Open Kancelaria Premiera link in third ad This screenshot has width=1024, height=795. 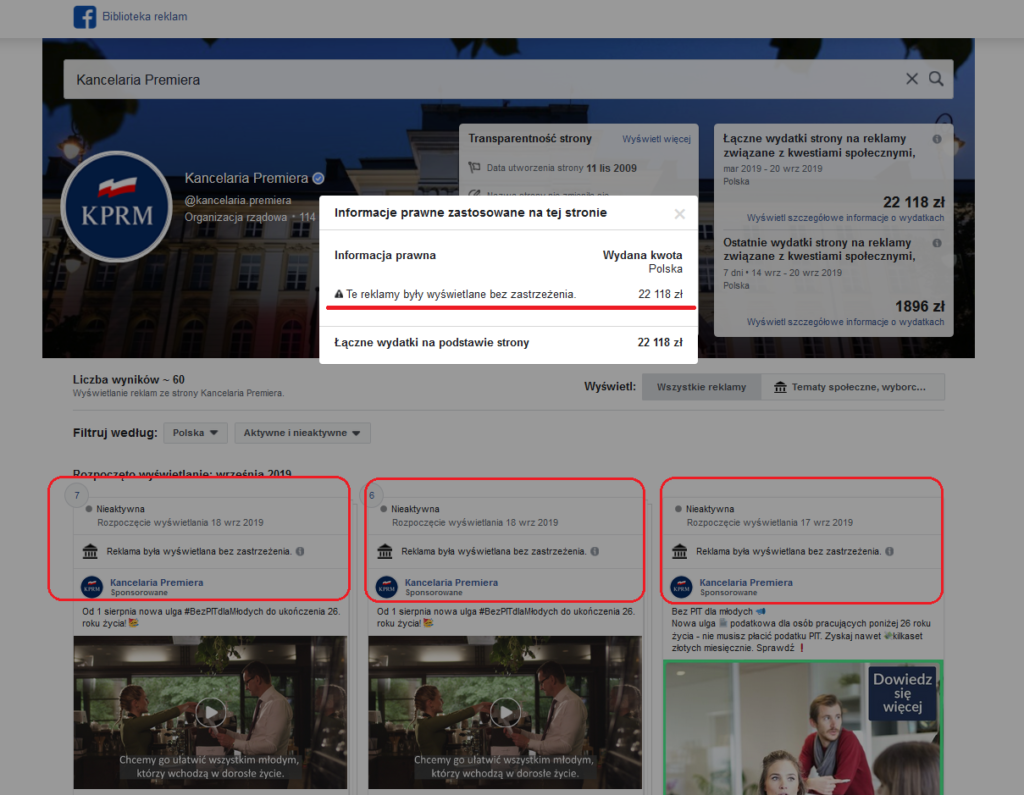[746, 582]
